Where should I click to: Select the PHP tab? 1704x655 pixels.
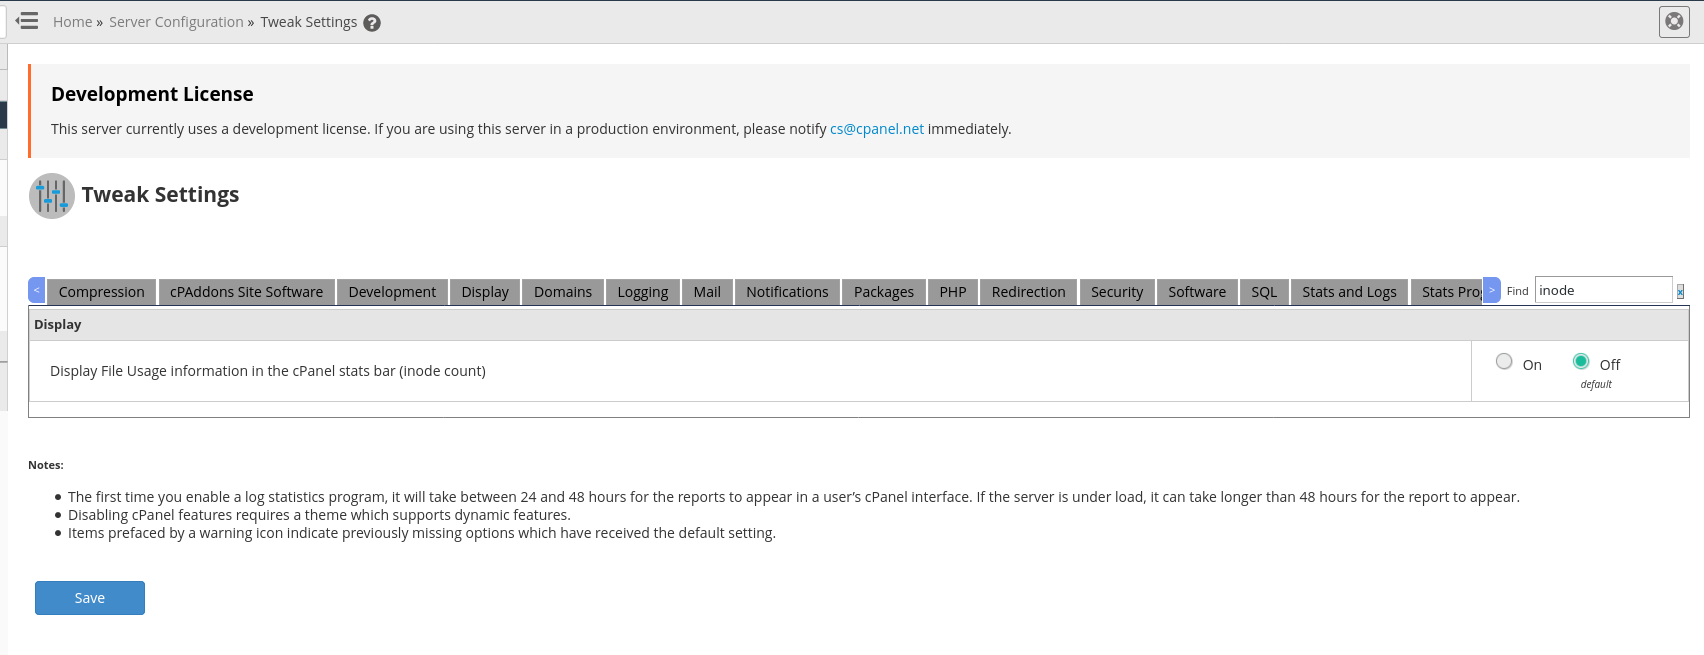pos(952,292)
